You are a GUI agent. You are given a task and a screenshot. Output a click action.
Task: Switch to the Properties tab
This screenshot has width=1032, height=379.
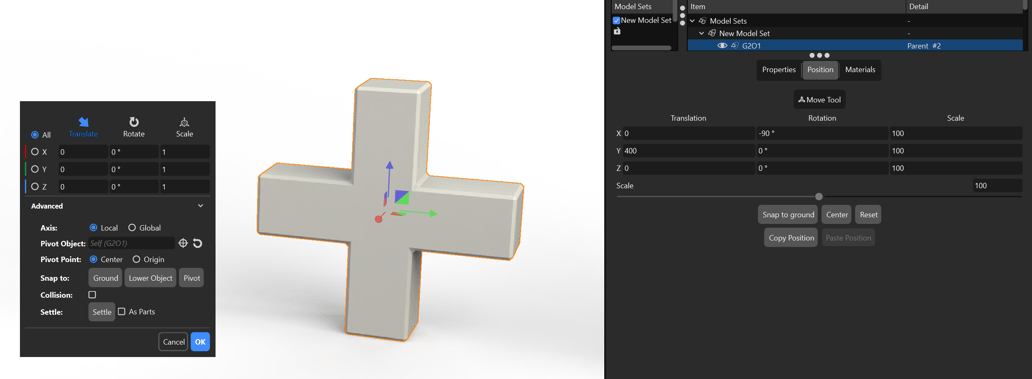pyautogui.click(x=779, y=70)
